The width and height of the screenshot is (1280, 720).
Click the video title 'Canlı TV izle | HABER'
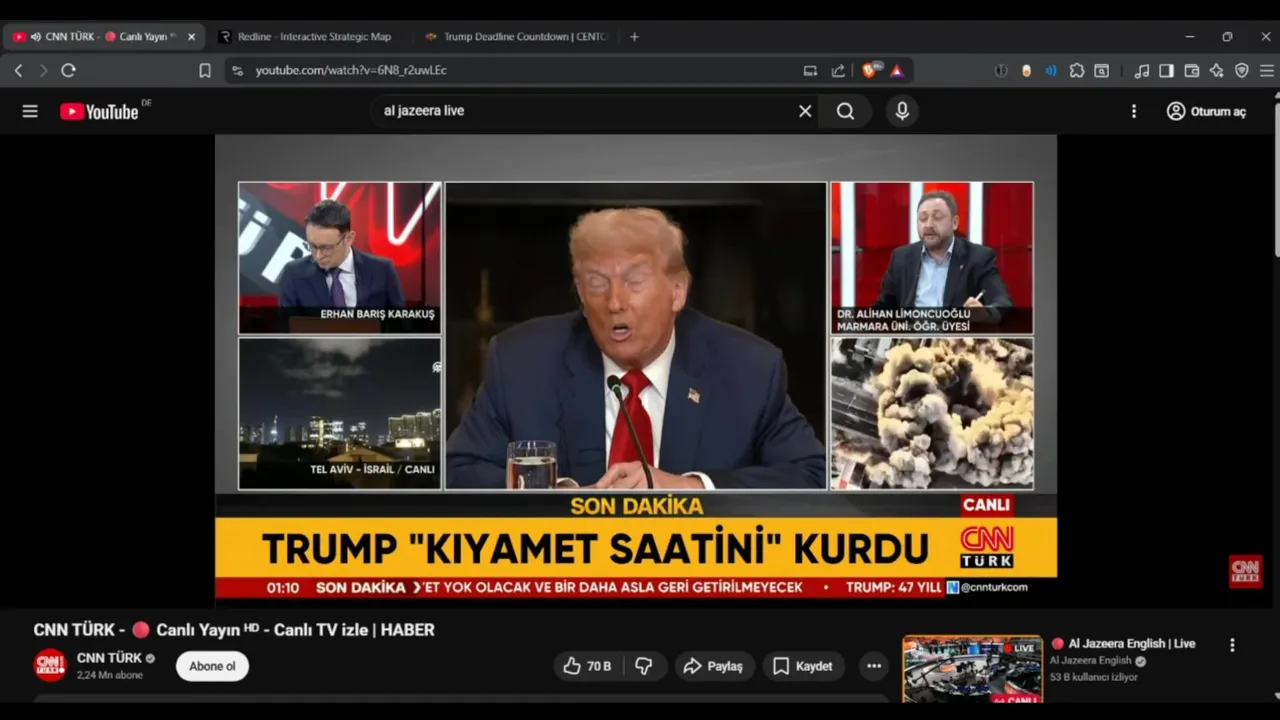pos(354,630)
